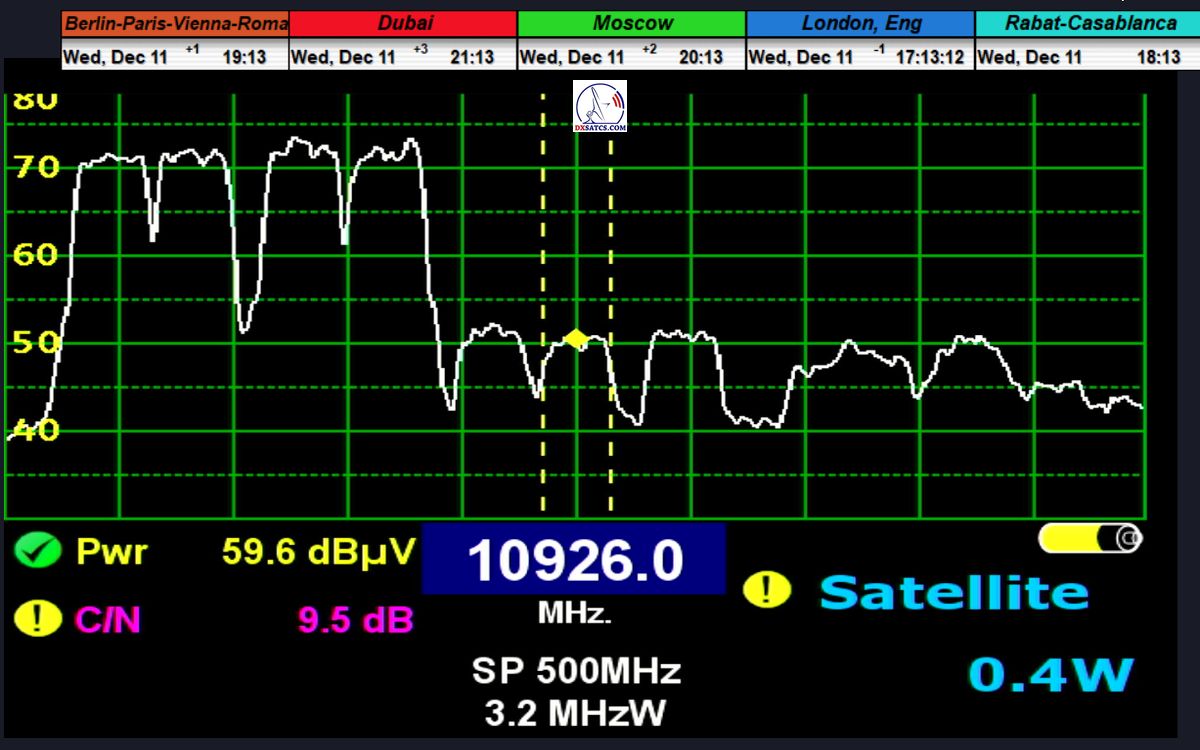This screenshot has height=750, width=1200.
Task: Click the 9.5 dB C/N reading
Action: tap(355, 620)
